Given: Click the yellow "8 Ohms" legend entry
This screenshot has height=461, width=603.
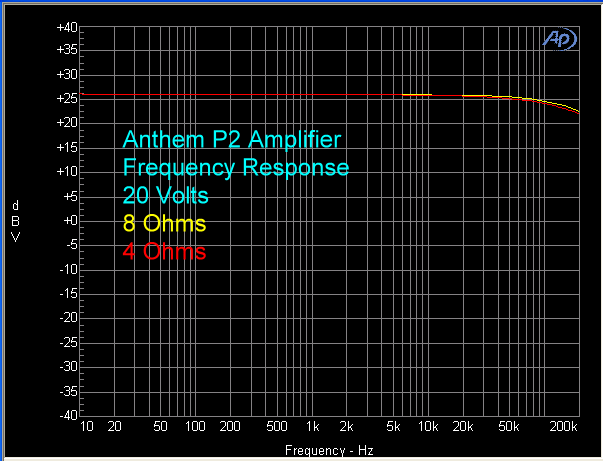Looking at the screenshot, I should [164, 222].
